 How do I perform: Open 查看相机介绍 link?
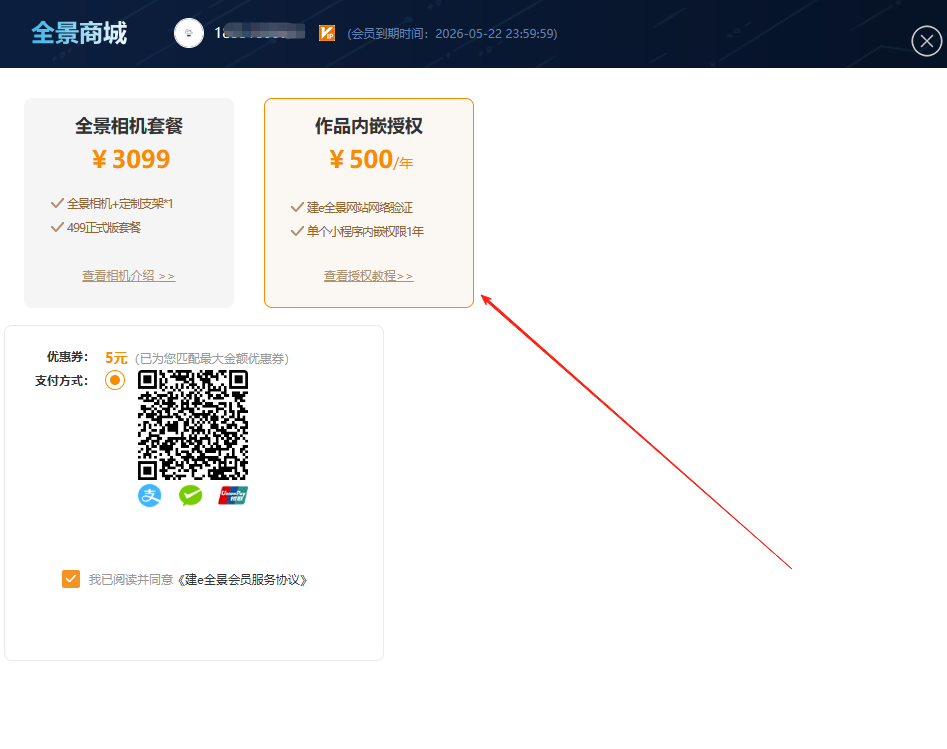coord(129,276)
